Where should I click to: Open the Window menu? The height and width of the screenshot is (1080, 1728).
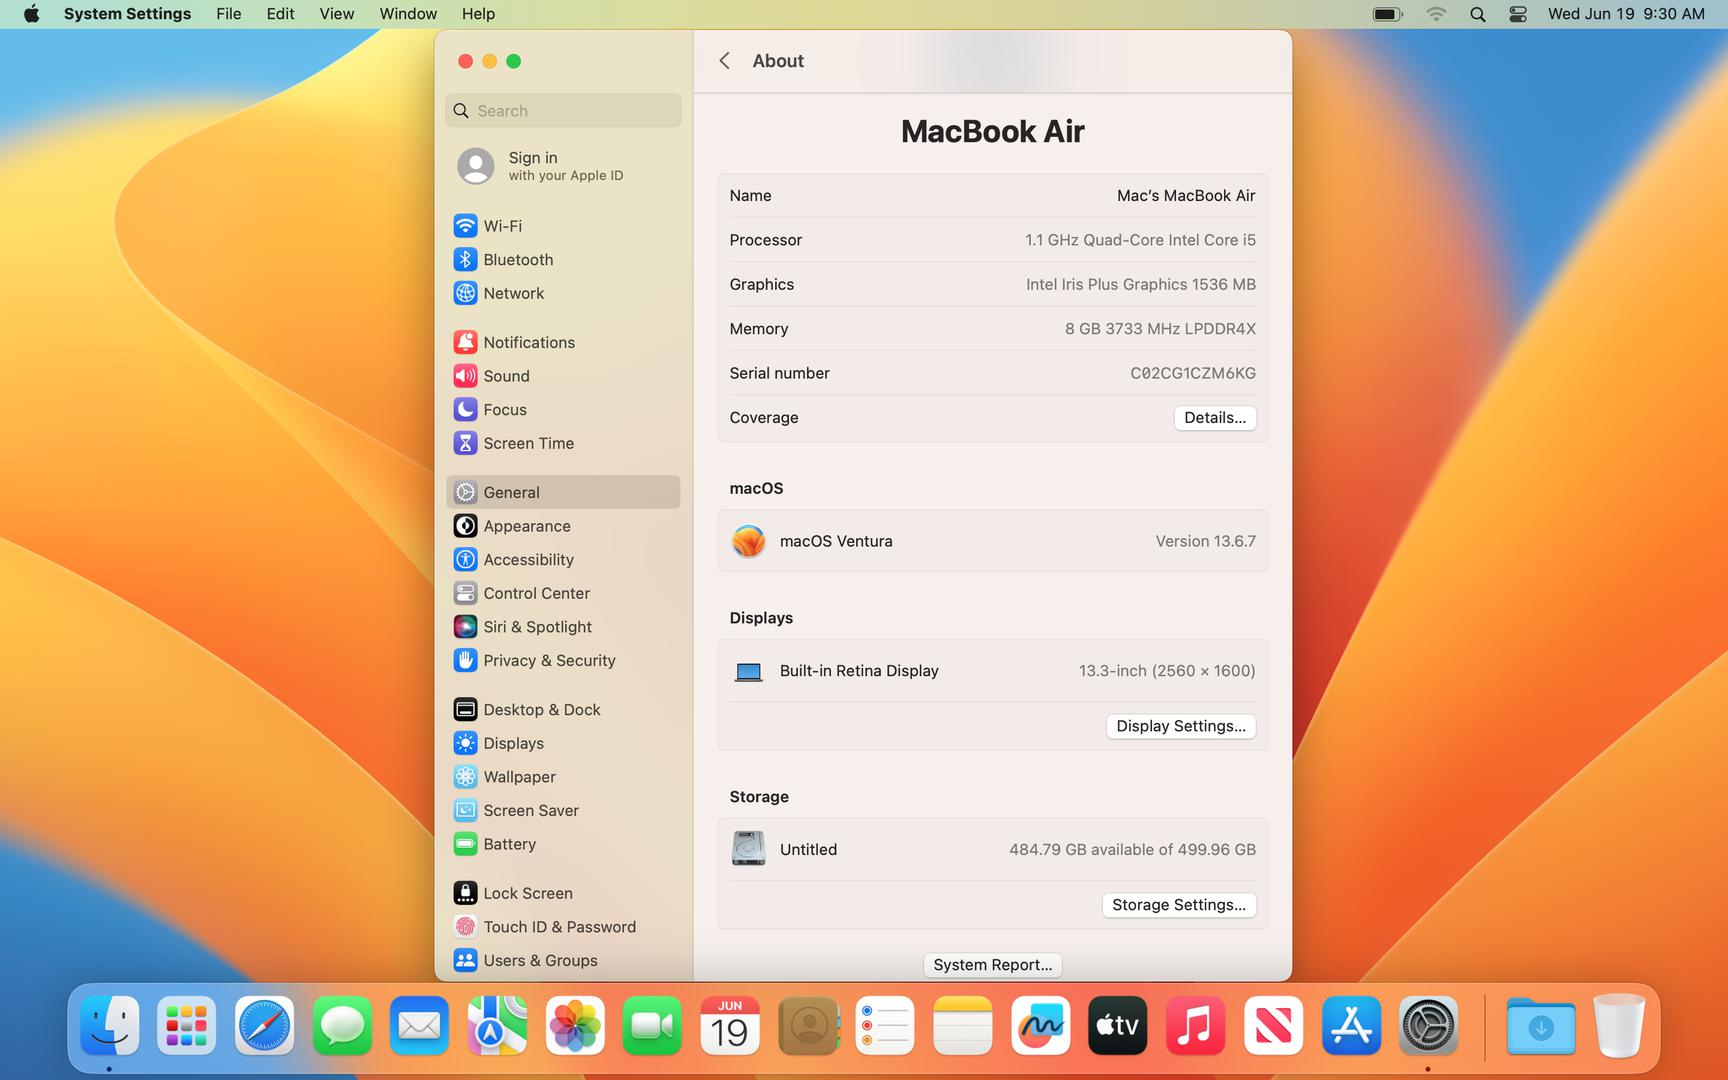click(408, 14)
